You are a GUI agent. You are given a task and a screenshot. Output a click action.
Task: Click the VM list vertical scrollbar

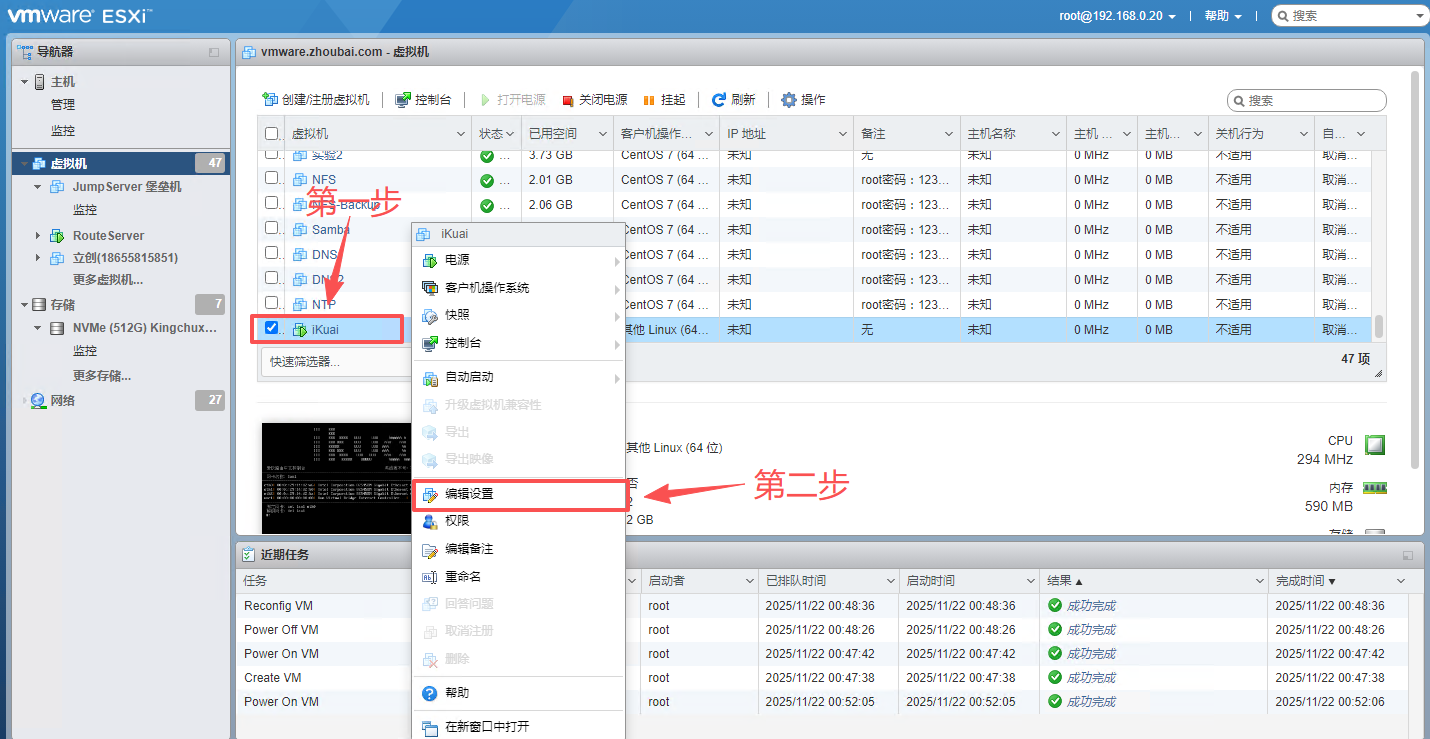[1378, 326]
